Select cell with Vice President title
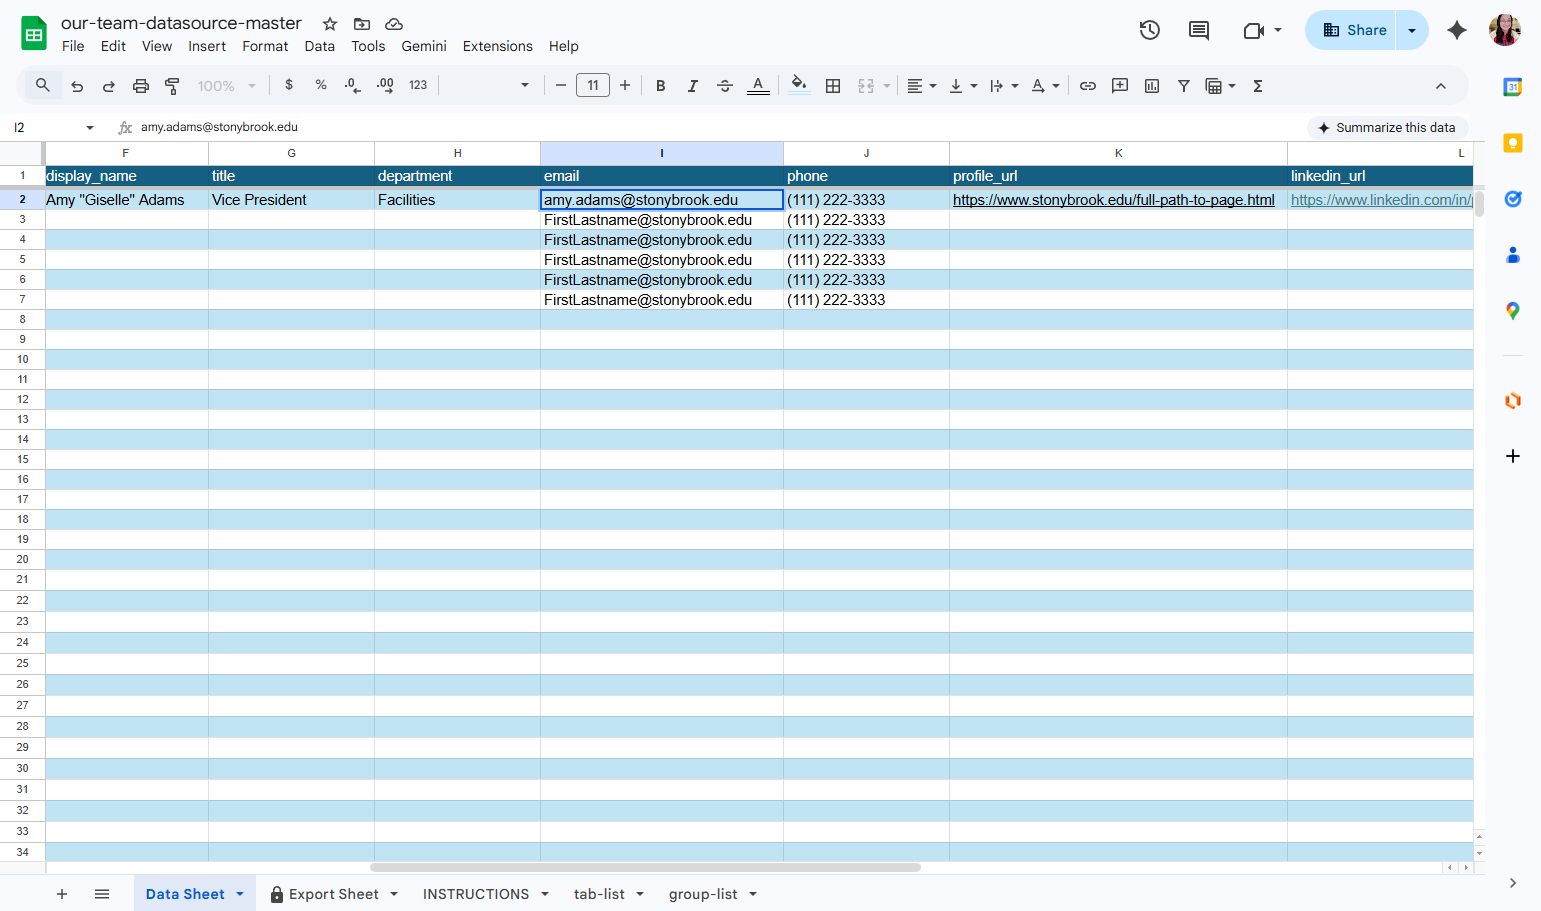Viewport: 1541px width, 911px height. coord(291,200)
